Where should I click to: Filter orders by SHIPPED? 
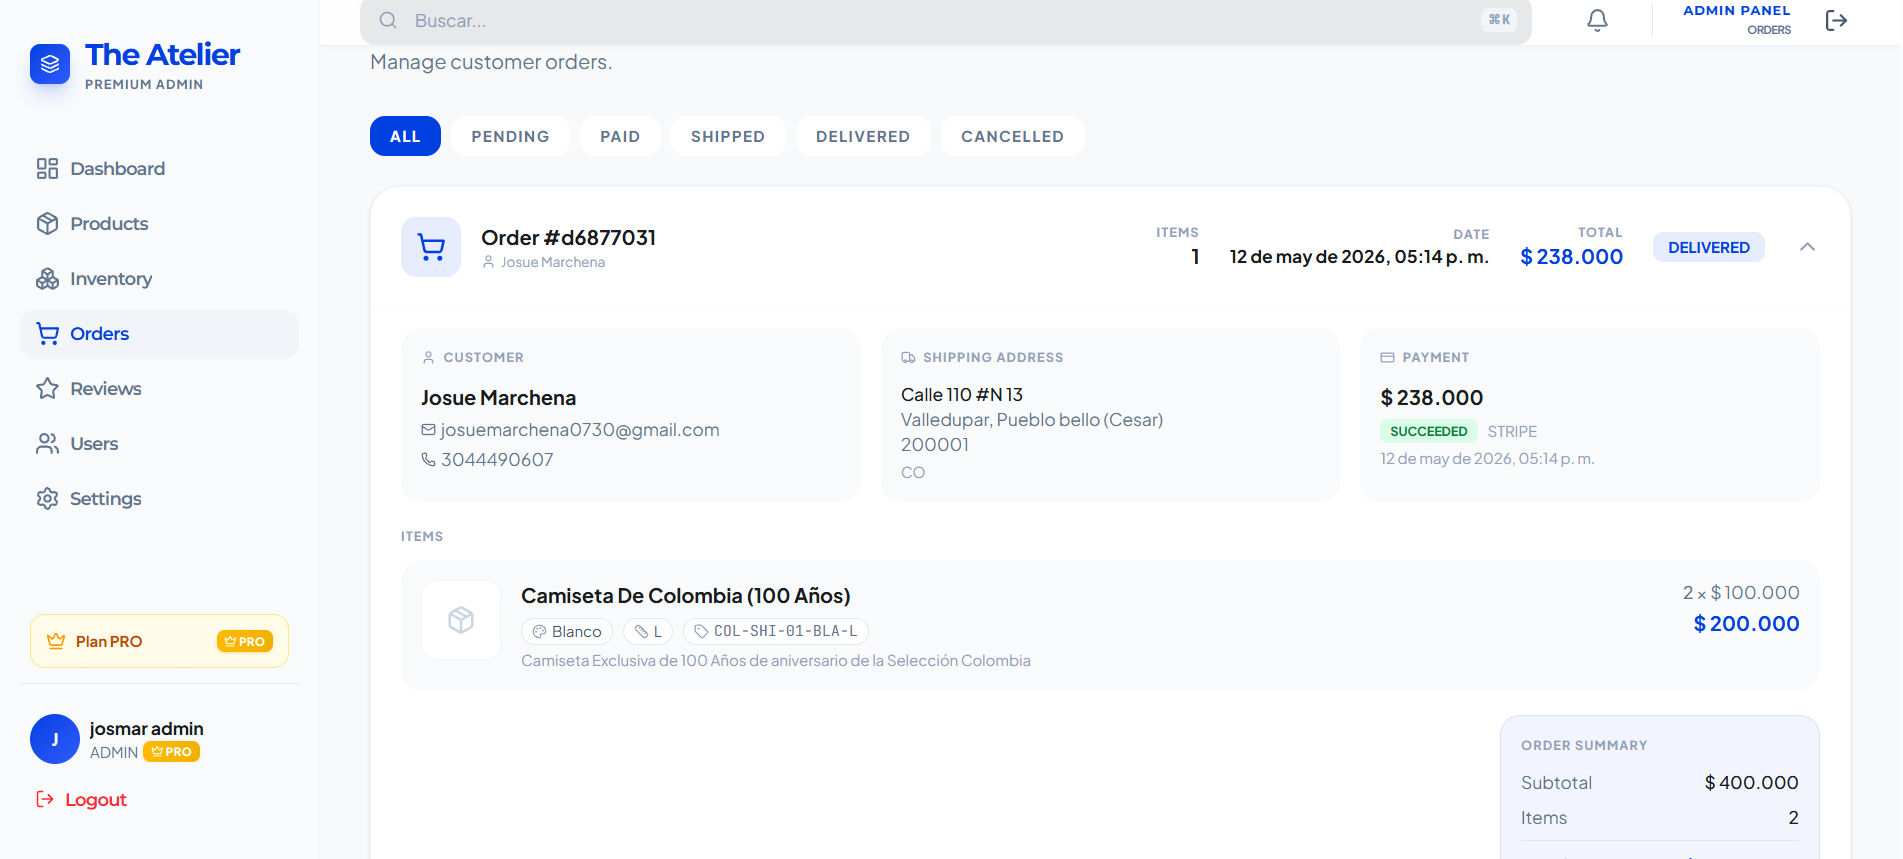[728, 136]
